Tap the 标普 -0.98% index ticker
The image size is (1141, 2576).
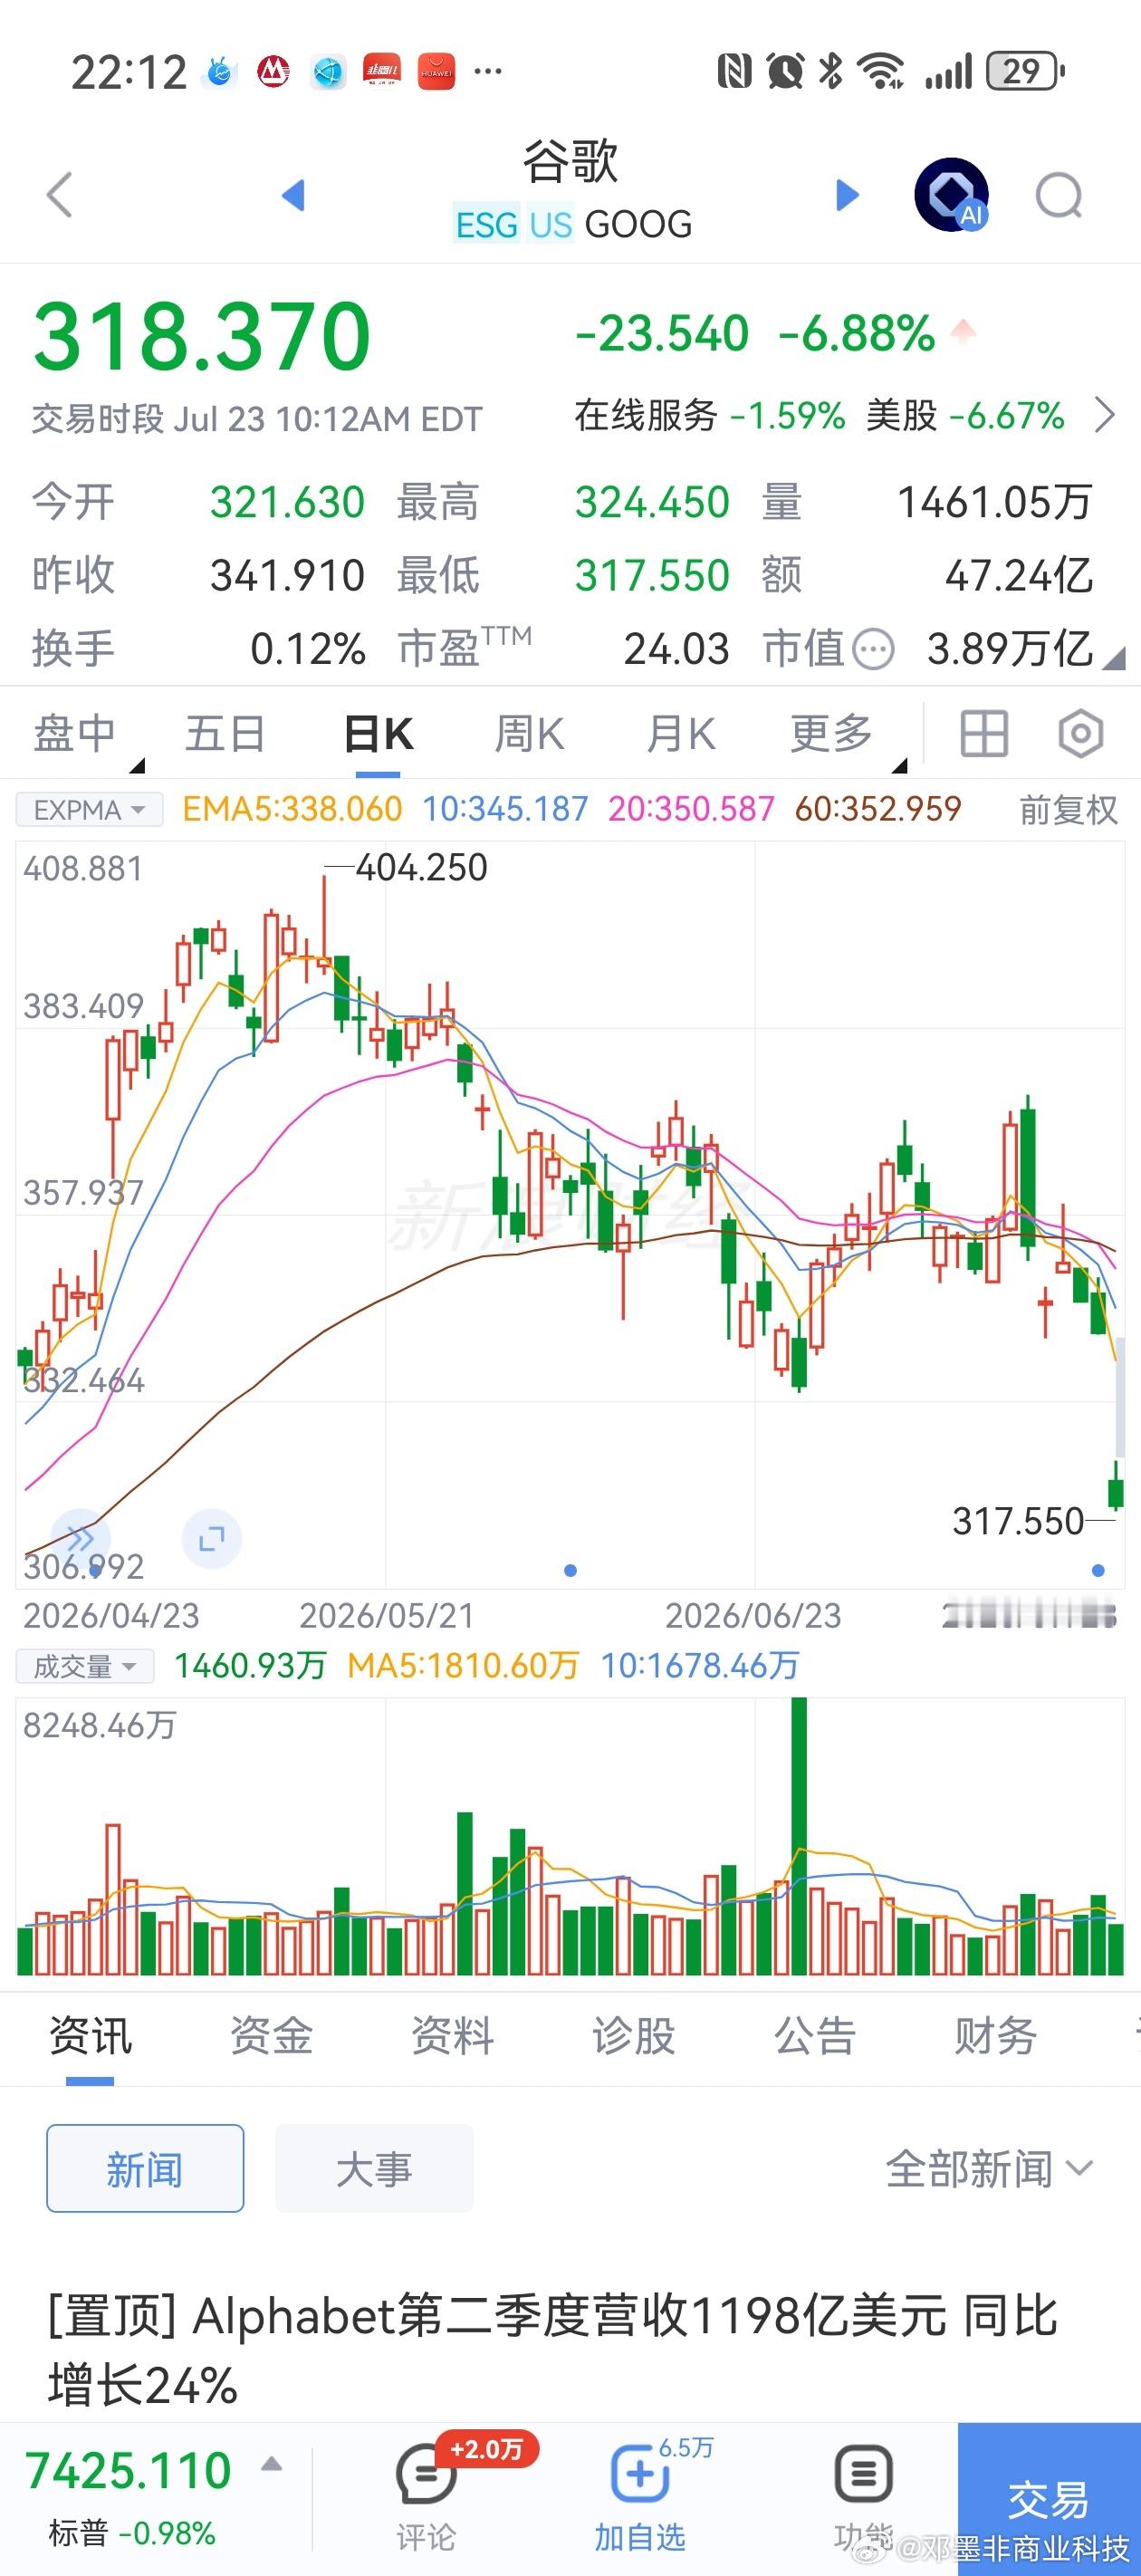coord(132,2533)
